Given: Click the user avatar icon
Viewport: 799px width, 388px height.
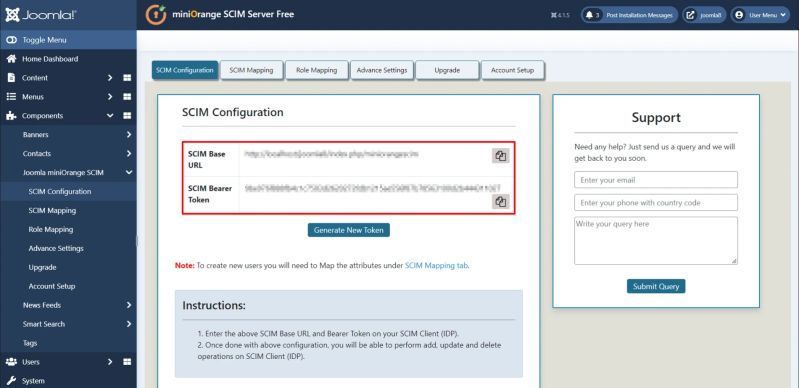Looking at the screenshot, I should tap(739, 15).
